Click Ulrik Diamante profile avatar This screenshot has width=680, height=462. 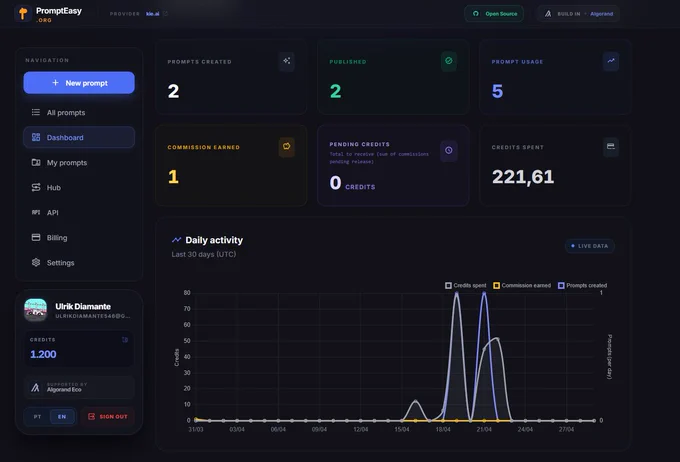(36, 310)
